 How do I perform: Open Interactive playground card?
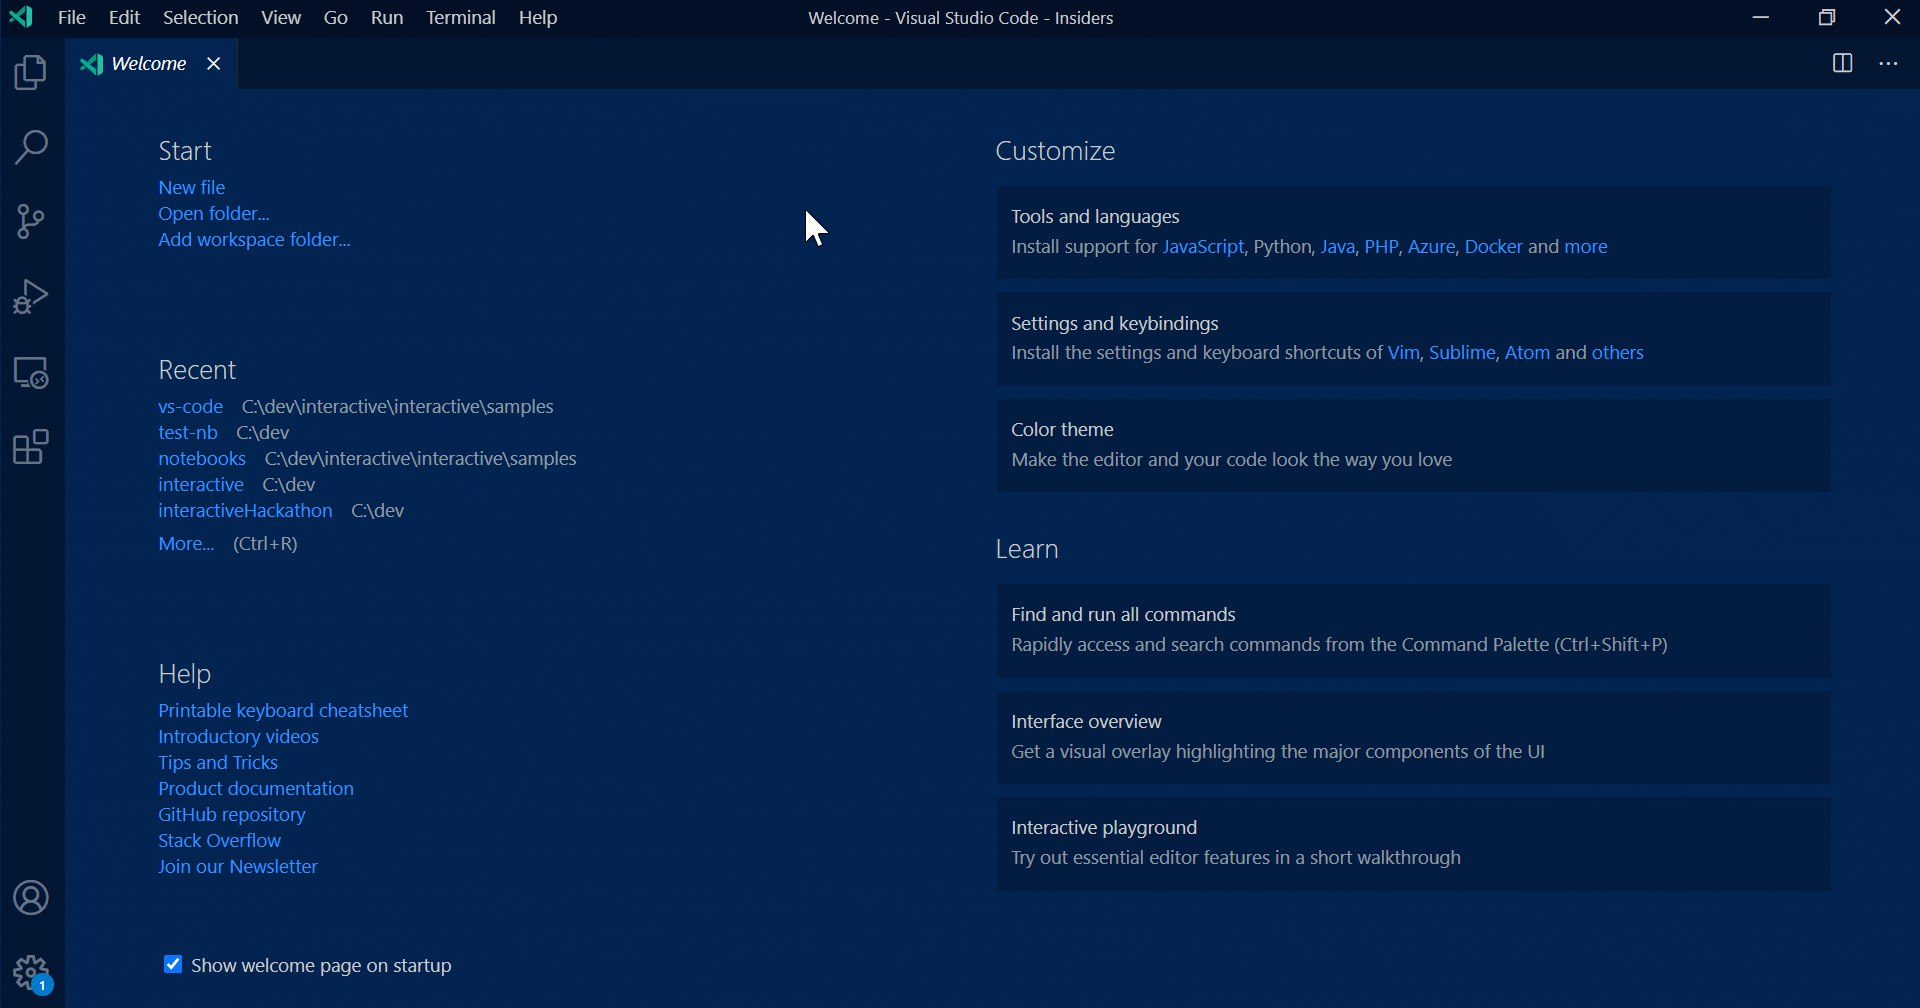tap(1414, 845)
